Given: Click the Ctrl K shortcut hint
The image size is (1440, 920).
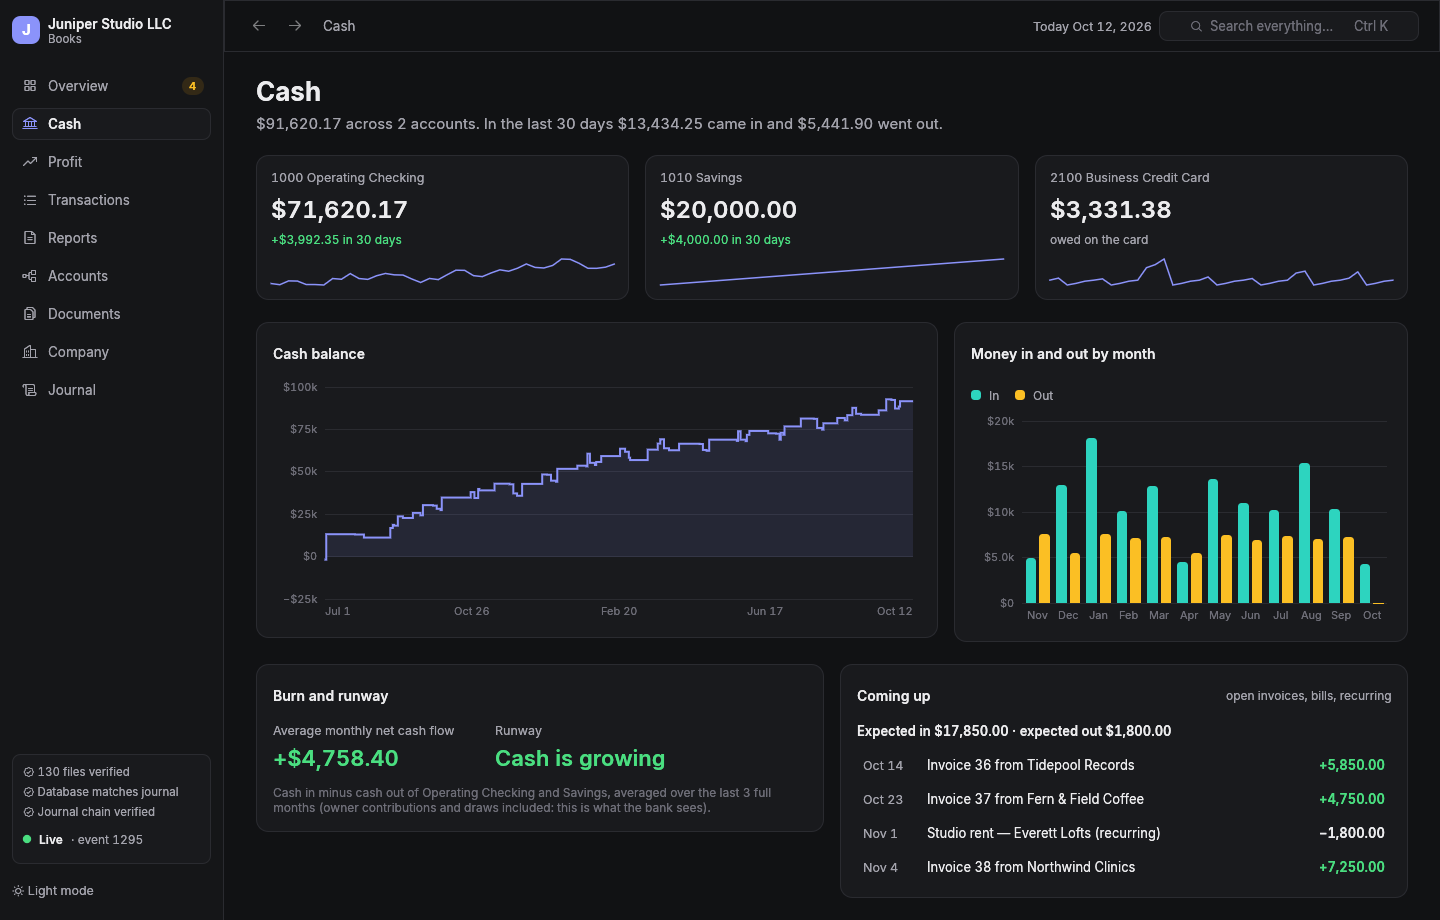Looking at the screenshot, I should pos(1371,26).
